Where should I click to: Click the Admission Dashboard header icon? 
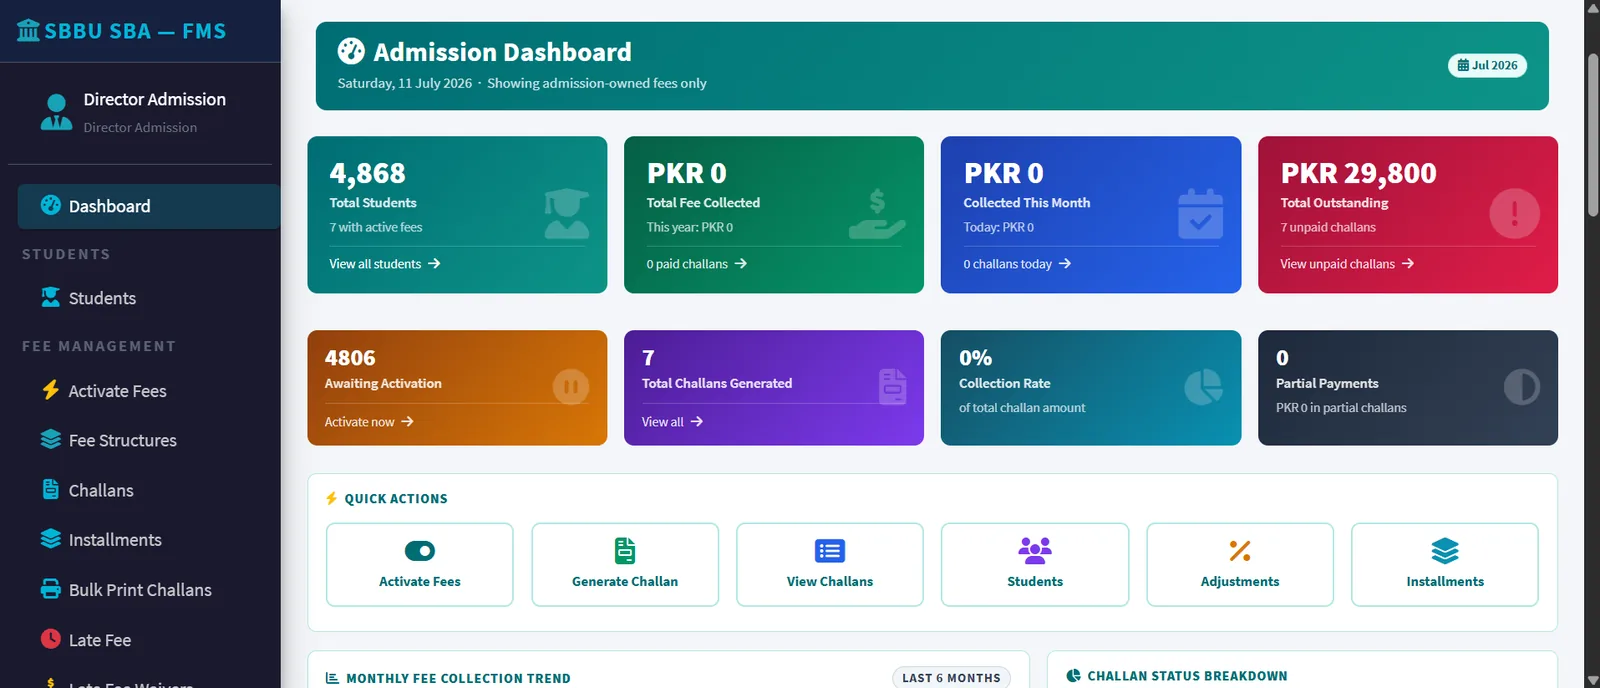point(351,51)
